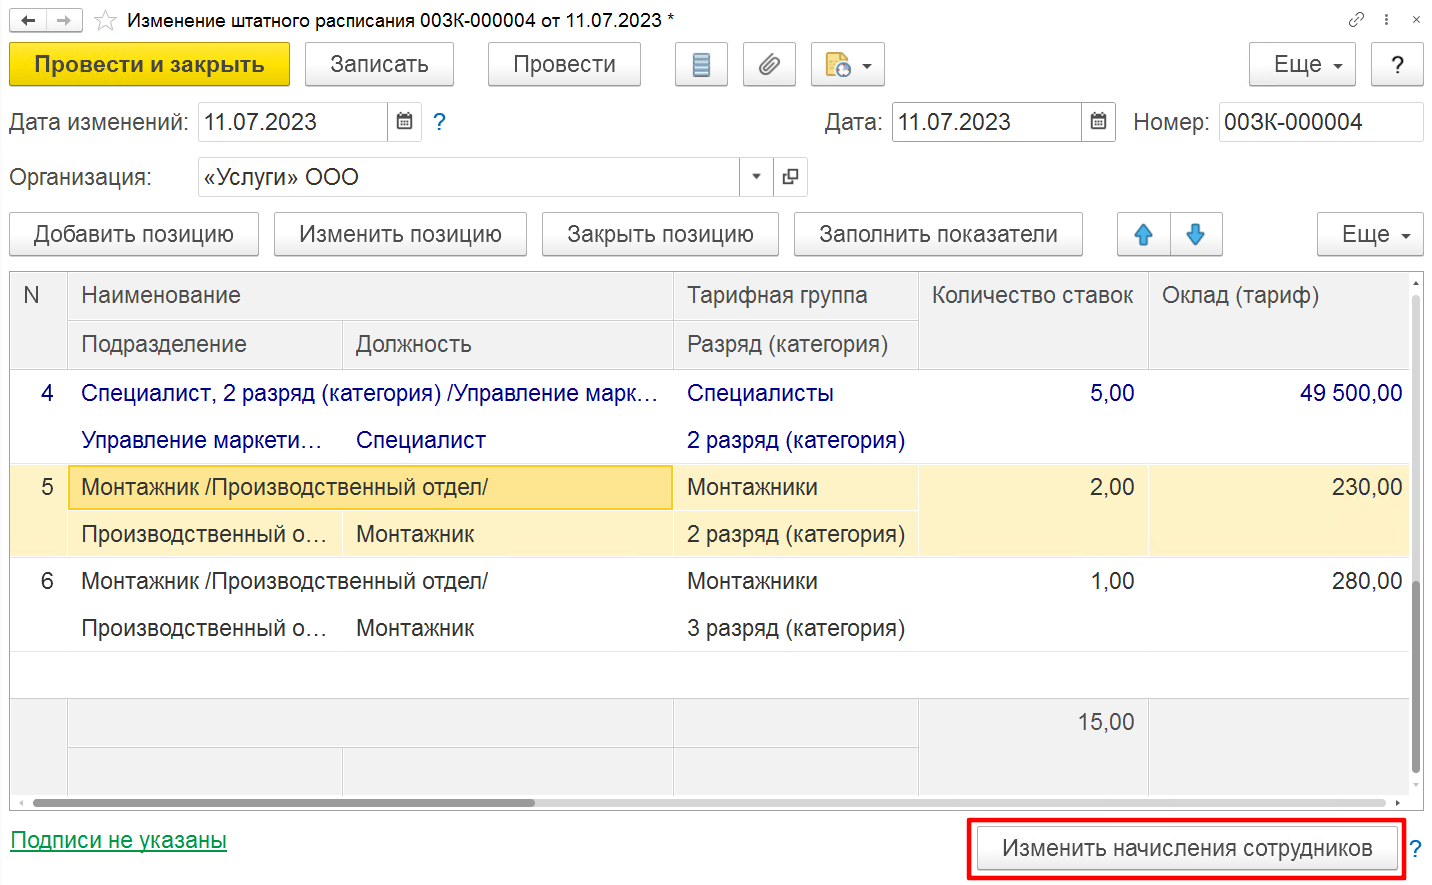Select Управление маркети… department cell
The image size is (1432, 885).
point(205,441)
